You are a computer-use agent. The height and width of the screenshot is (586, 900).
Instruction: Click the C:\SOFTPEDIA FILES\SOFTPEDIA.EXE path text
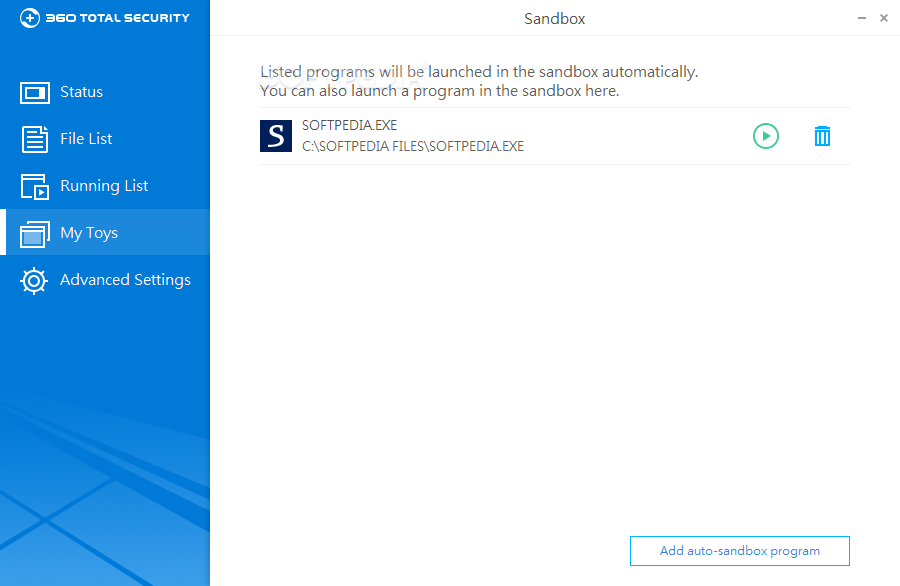413,146
